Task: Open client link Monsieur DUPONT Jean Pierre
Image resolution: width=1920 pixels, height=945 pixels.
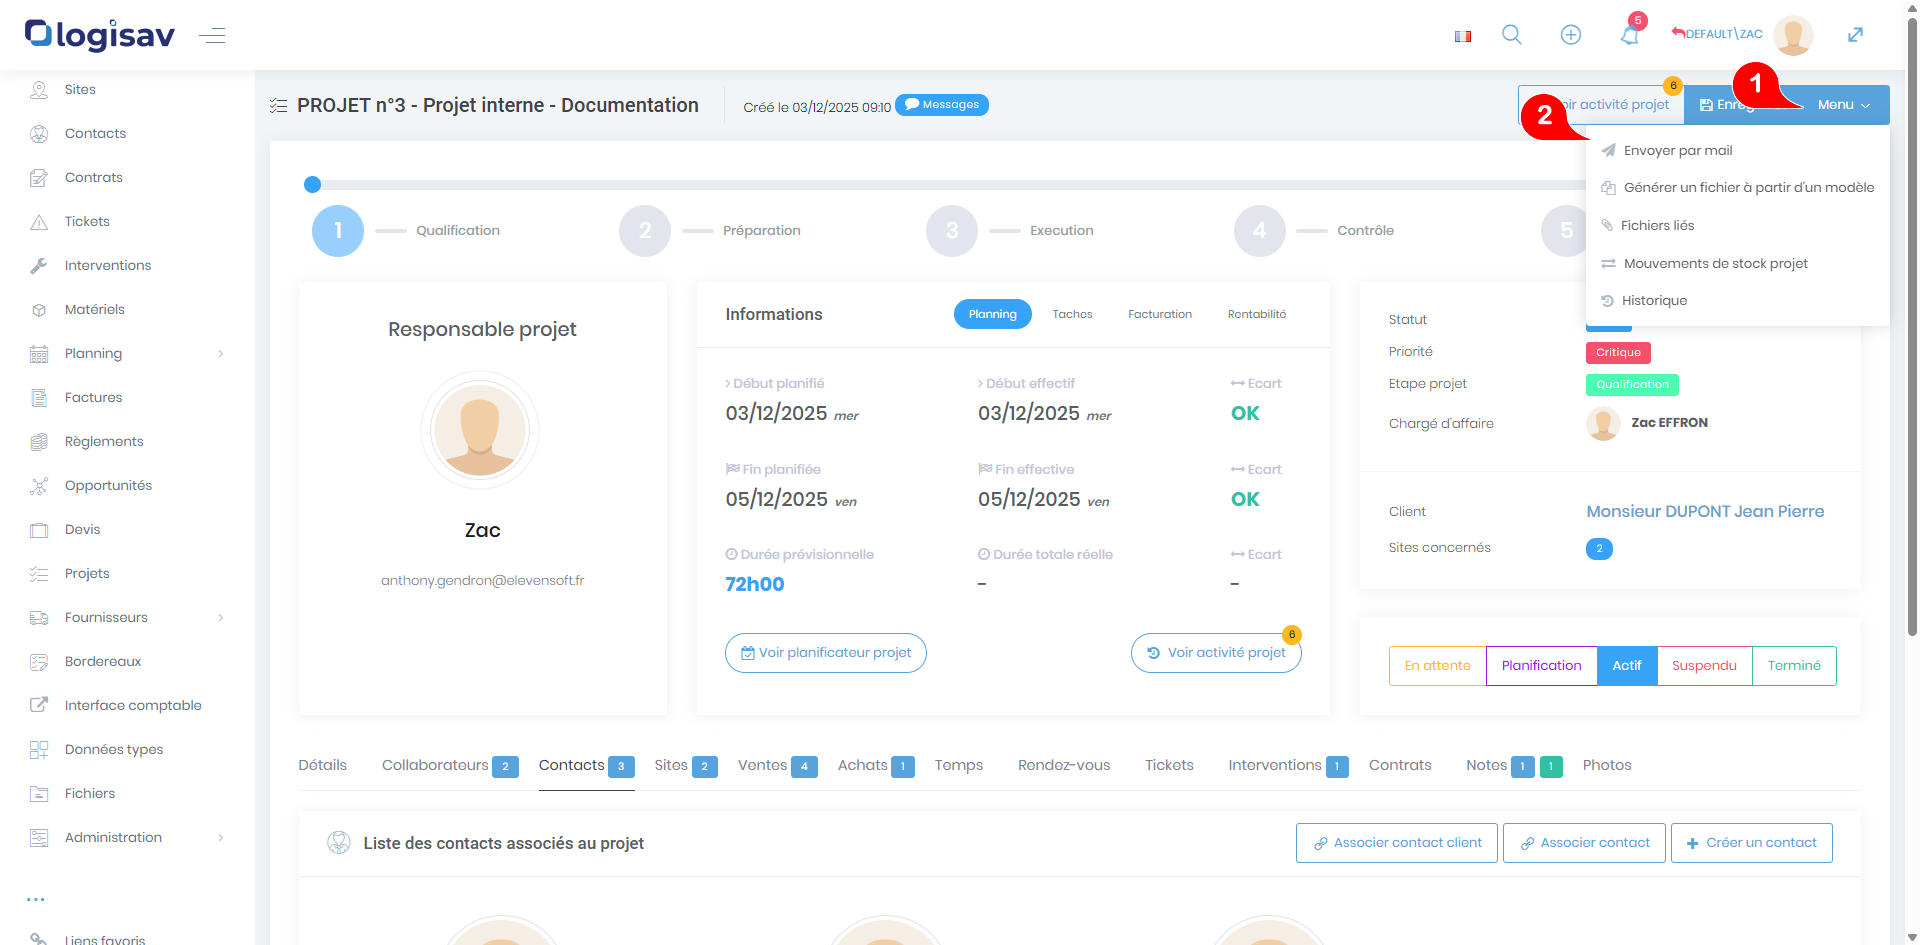Action: [x=1705, y=511]
